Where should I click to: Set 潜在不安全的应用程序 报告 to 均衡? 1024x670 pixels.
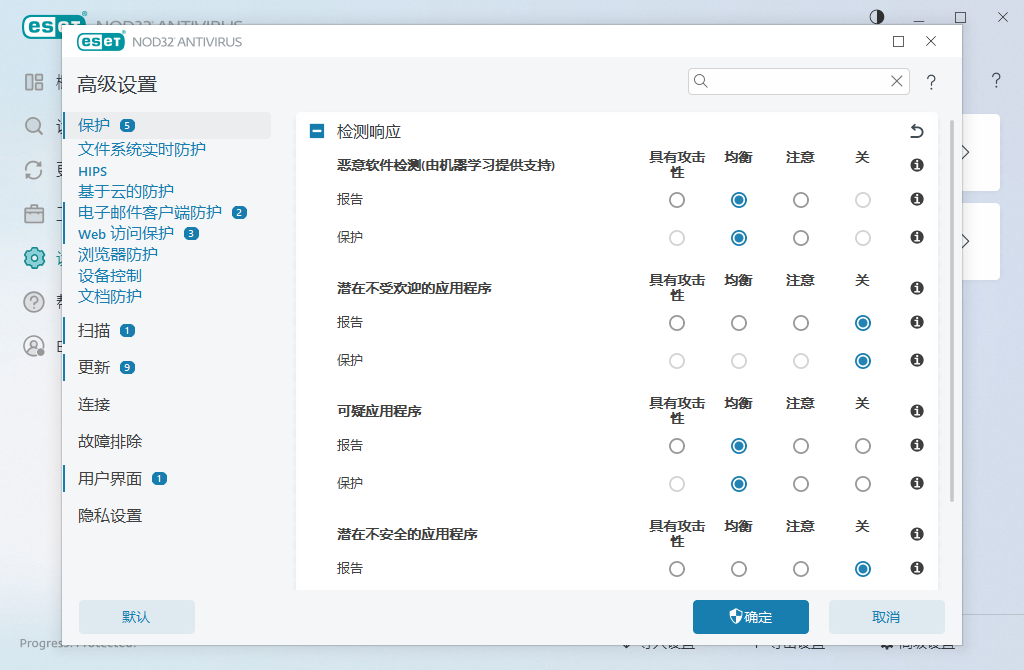[x=739, y=569]
